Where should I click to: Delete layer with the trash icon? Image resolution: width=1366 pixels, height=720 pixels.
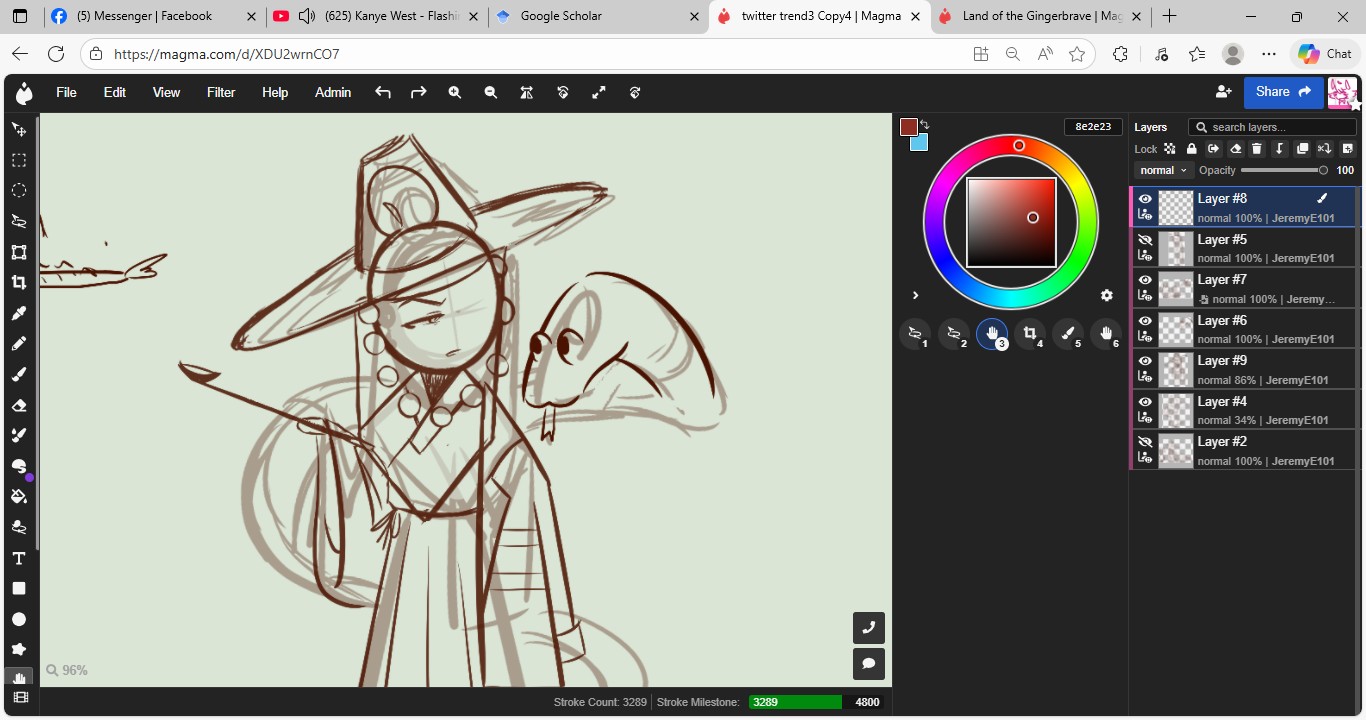coord(1257,149)
